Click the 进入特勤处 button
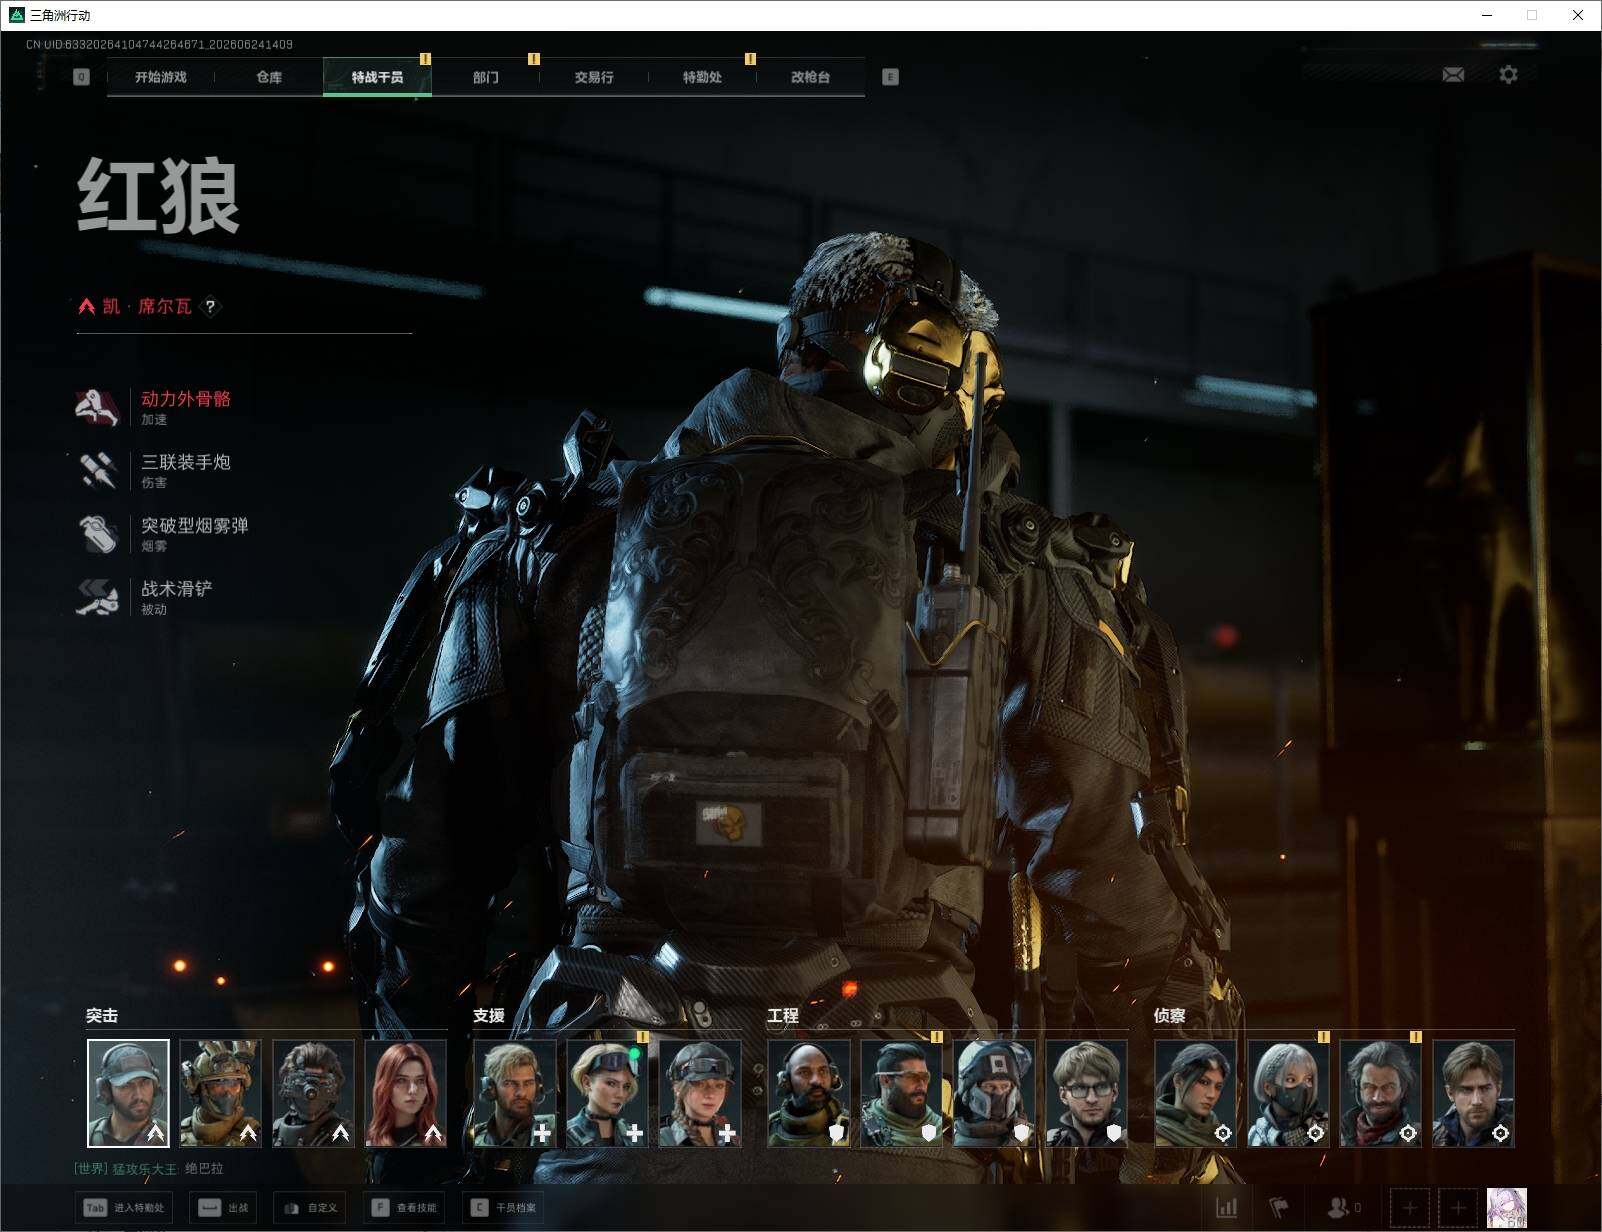 124,1207
